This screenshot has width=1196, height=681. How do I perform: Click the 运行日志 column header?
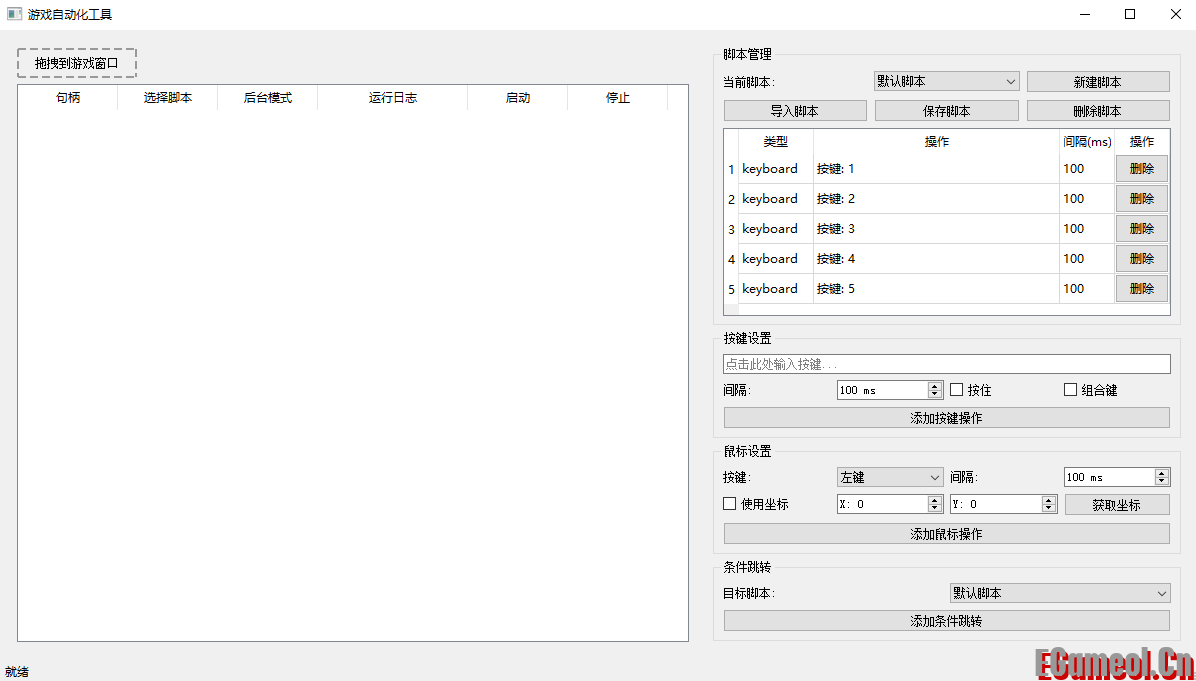tap(392, 98)
